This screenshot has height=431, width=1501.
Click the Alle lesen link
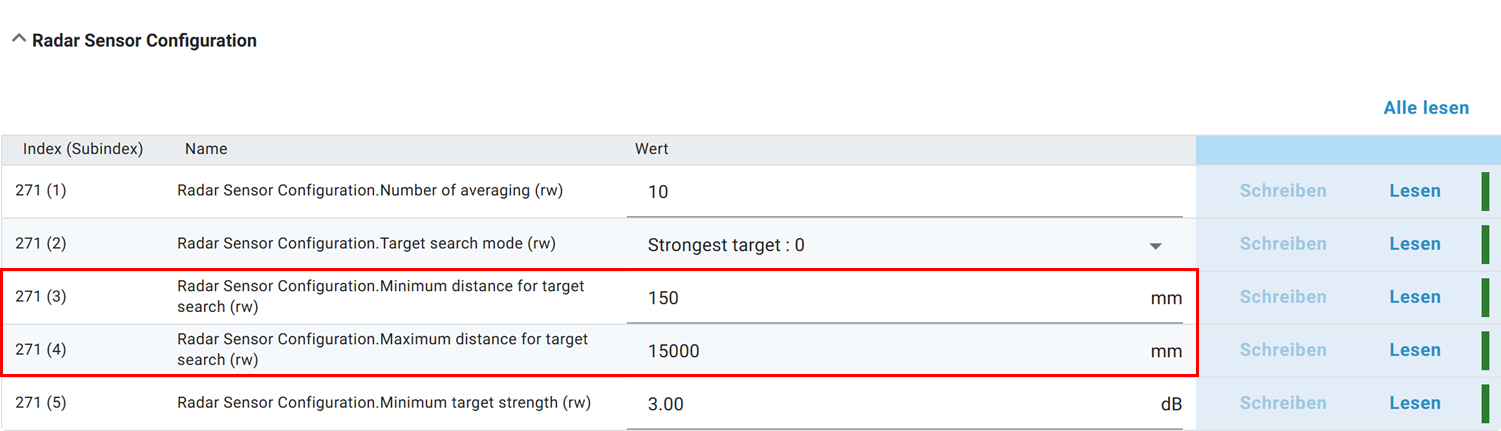coord(1426,107)
